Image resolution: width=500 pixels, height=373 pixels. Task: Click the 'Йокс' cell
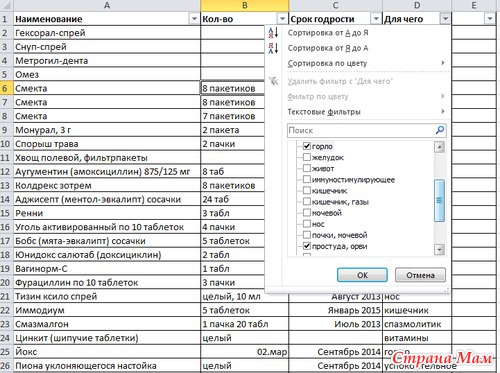[107, 352]
